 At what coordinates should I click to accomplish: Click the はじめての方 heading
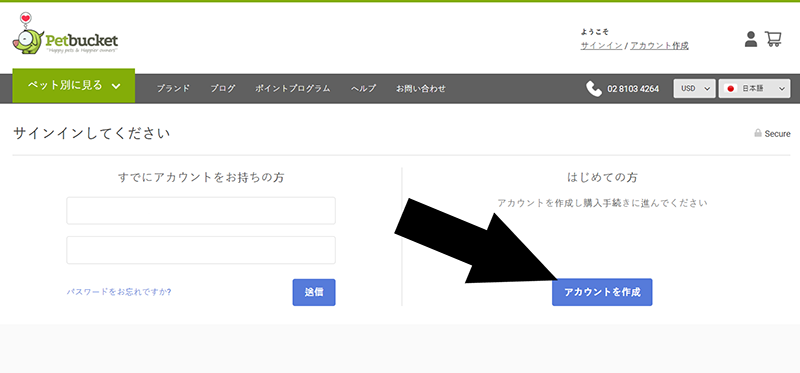602,178
